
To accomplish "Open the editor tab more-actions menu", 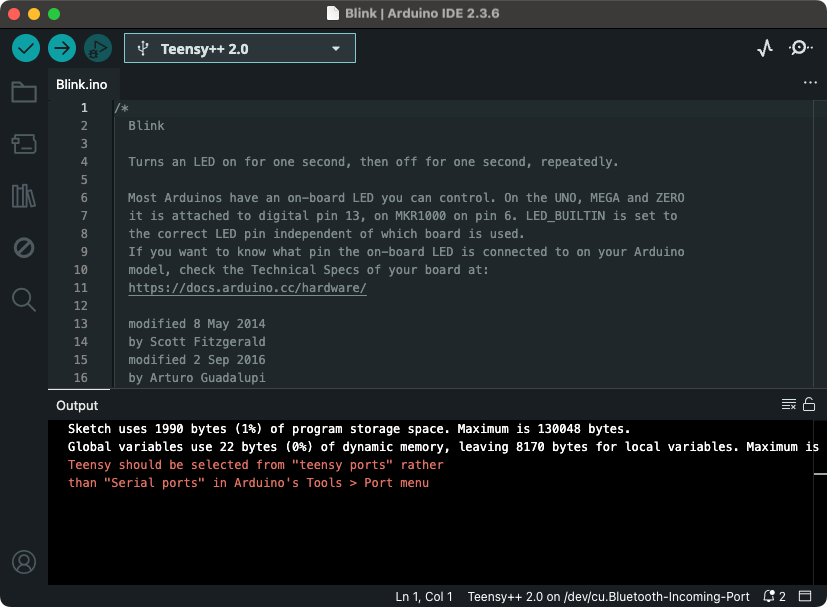I will click(x=810, y=84).
